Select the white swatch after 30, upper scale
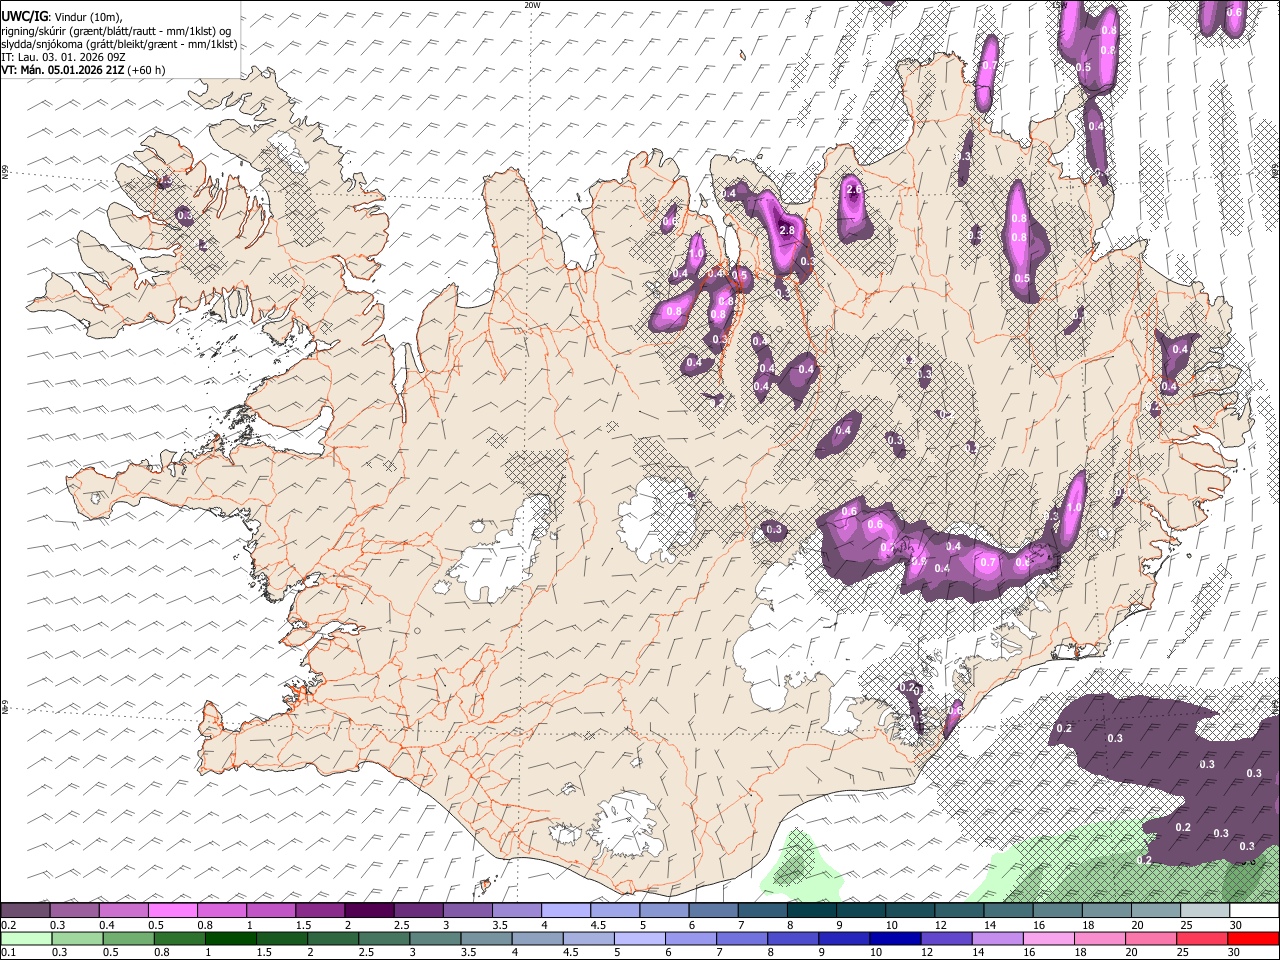Viewport: 1280px width, 960px height. (x=1252, y=910)
